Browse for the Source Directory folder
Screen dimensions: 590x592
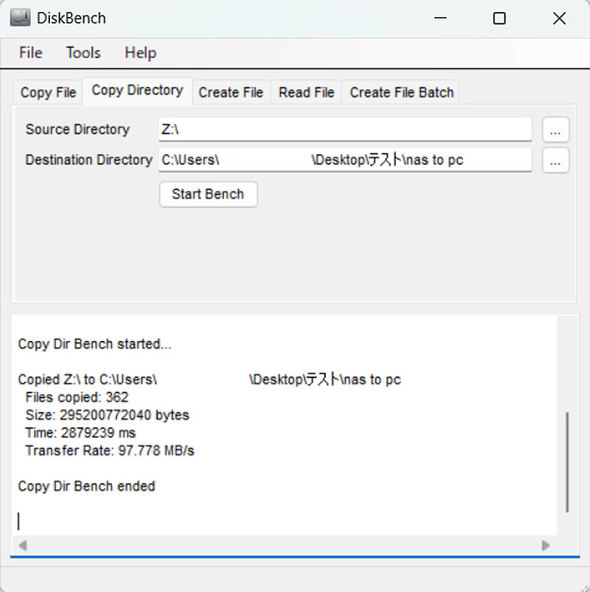pos(555,130)
